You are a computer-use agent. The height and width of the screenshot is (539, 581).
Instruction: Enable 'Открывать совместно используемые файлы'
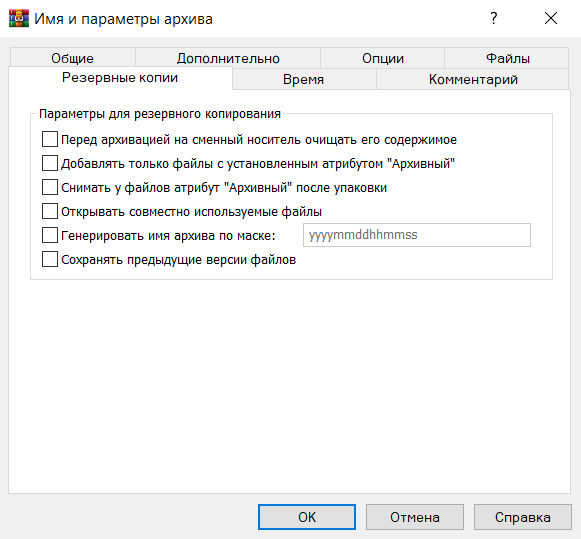pos(50,212)
